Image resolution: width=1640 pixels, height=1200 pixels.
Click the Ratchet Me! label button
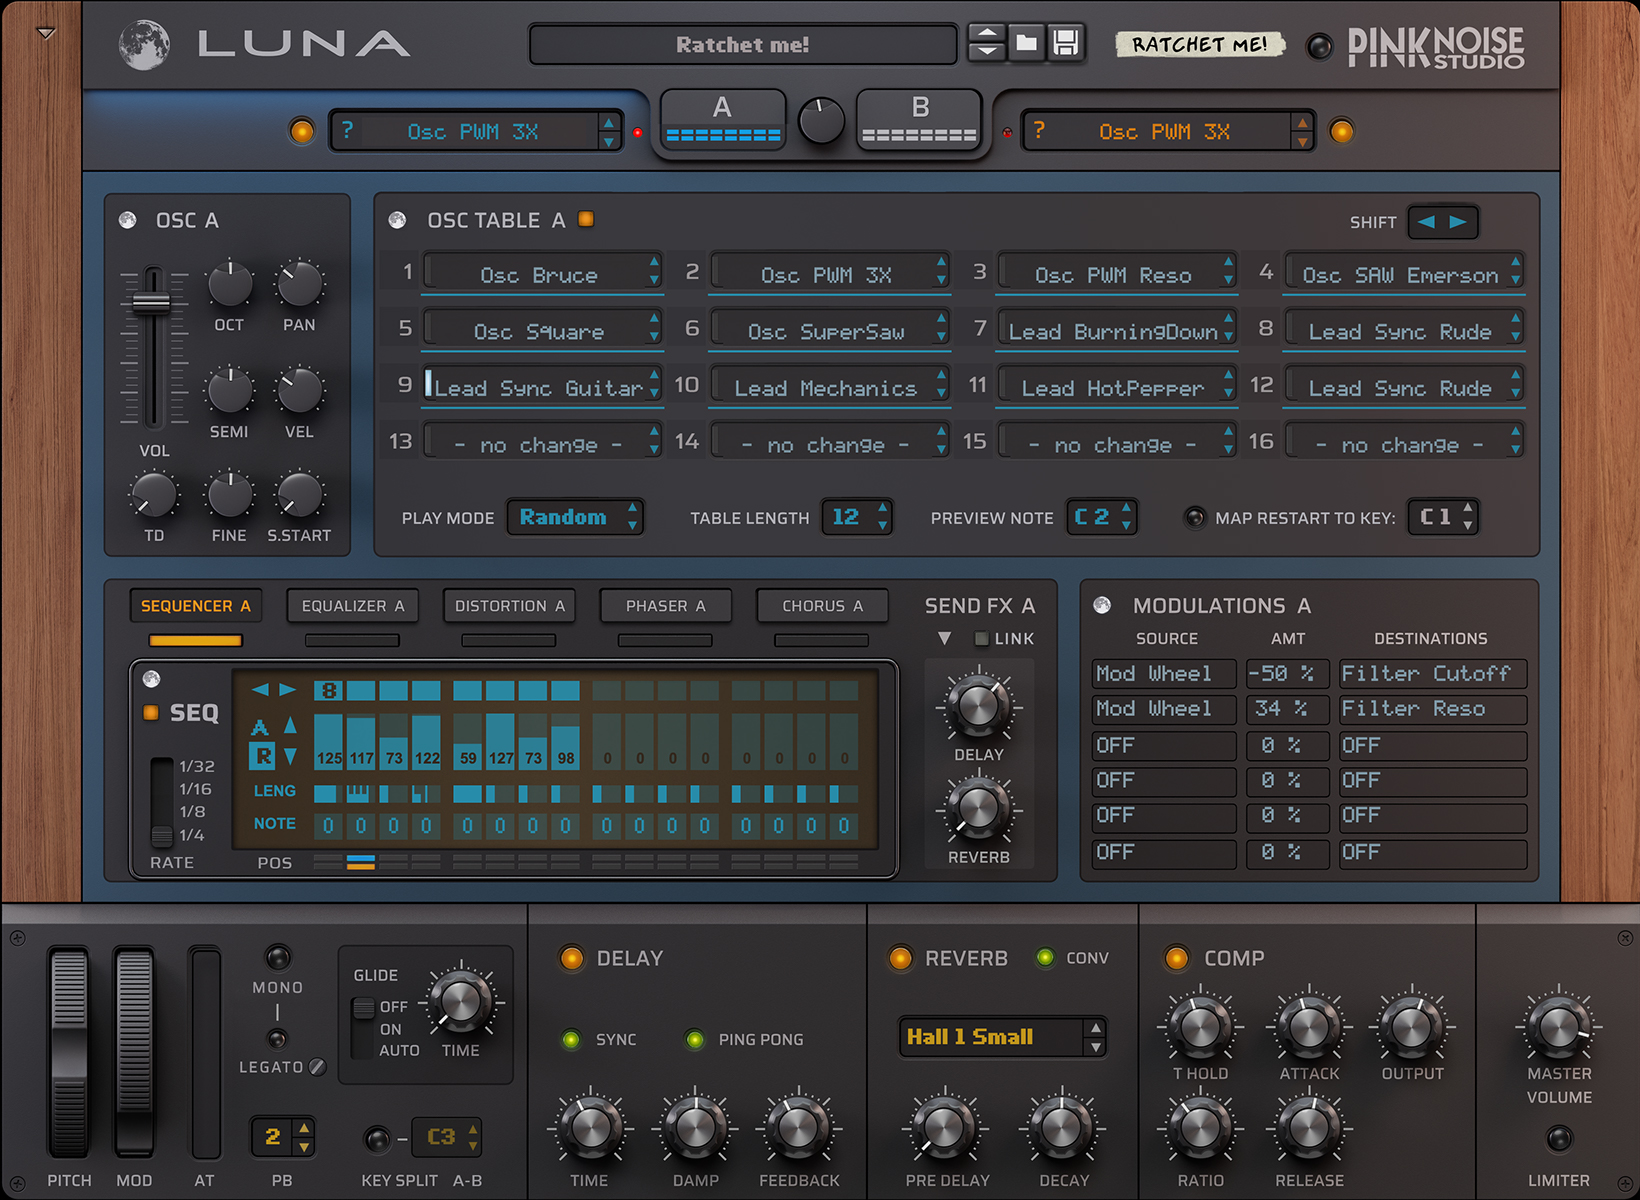(x=1199, y=45)
